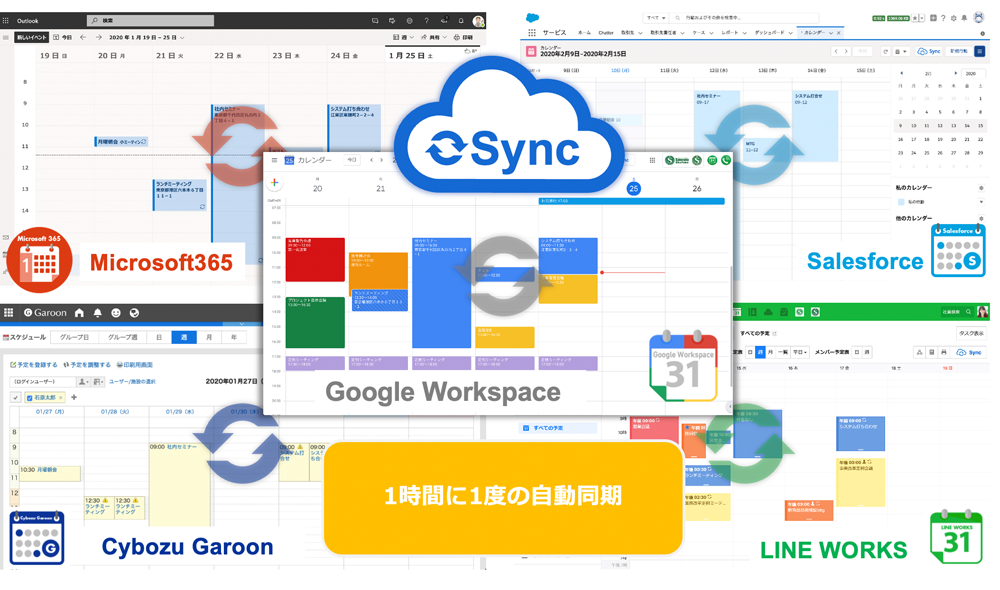This screenshot has height=590, width=1000.
Task: Toggle the 石原太郎 checkbox in Garoon
Action: point(29,398)
